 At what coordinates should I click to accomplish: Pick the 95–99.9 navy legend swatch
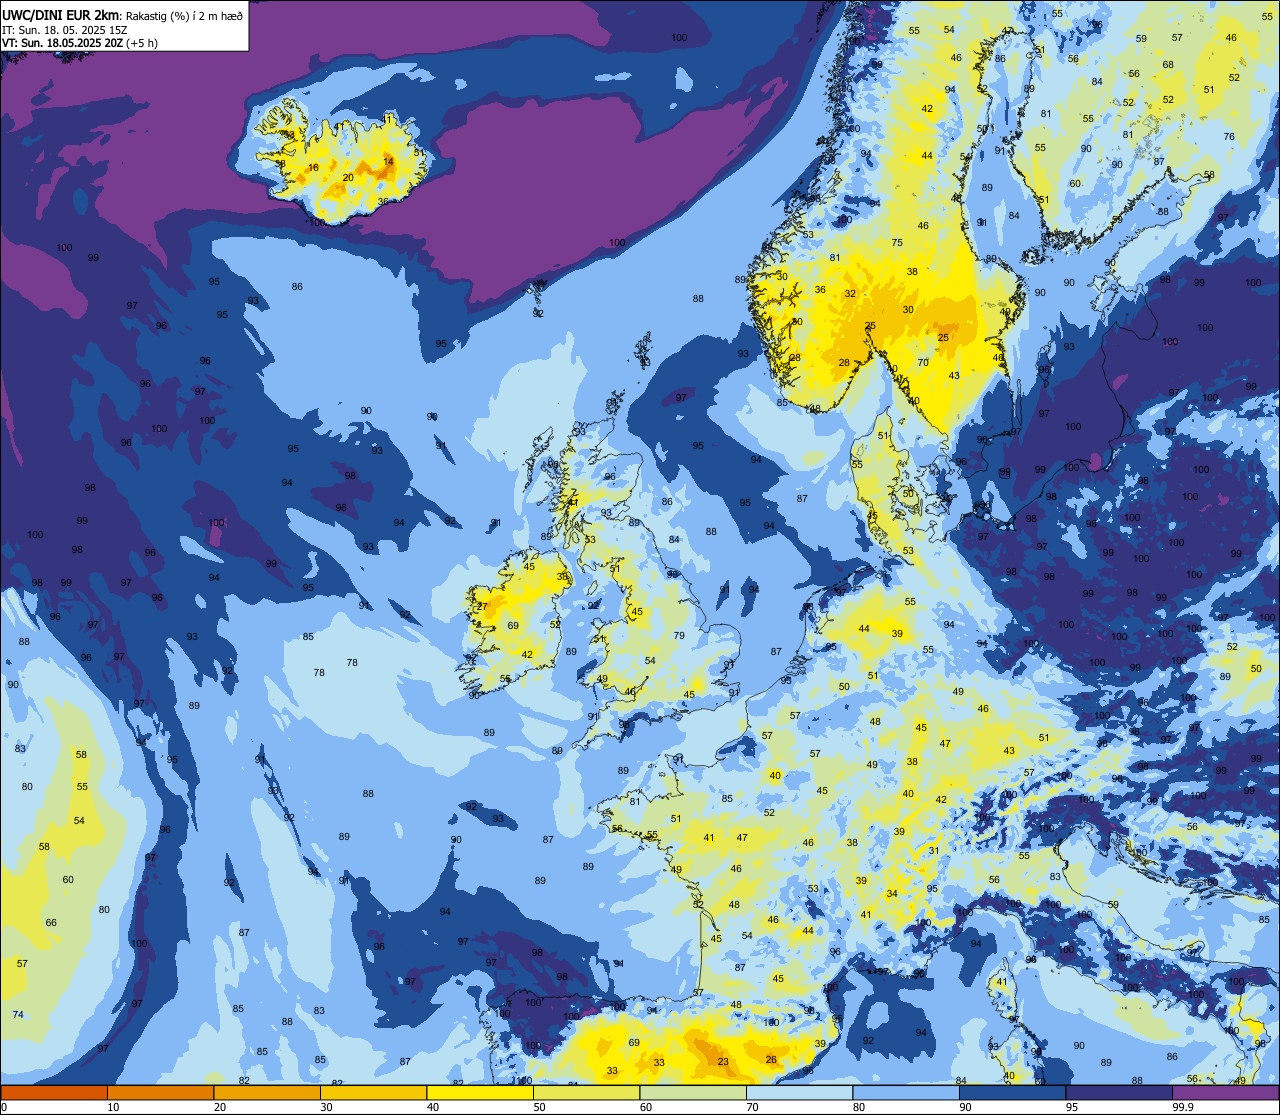coord(1119,1092)
